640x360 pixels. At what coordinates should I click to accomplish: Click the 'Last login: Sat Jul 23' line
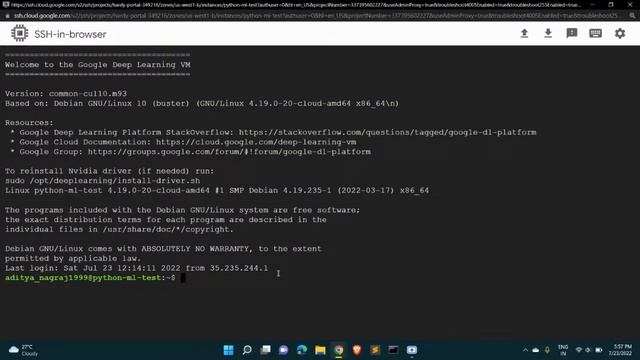click(x=136, y=268)
